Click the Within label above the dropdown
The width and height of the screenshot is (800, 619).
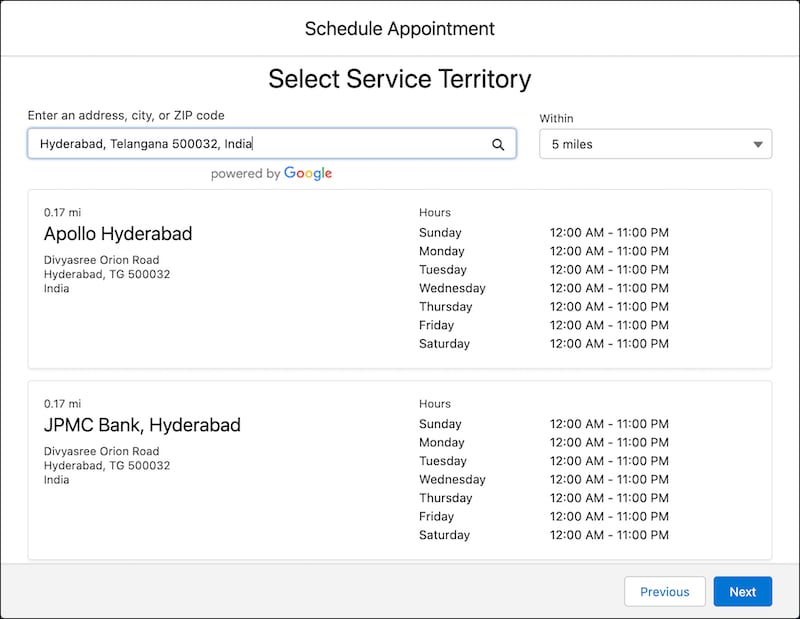tap(556, 118)
